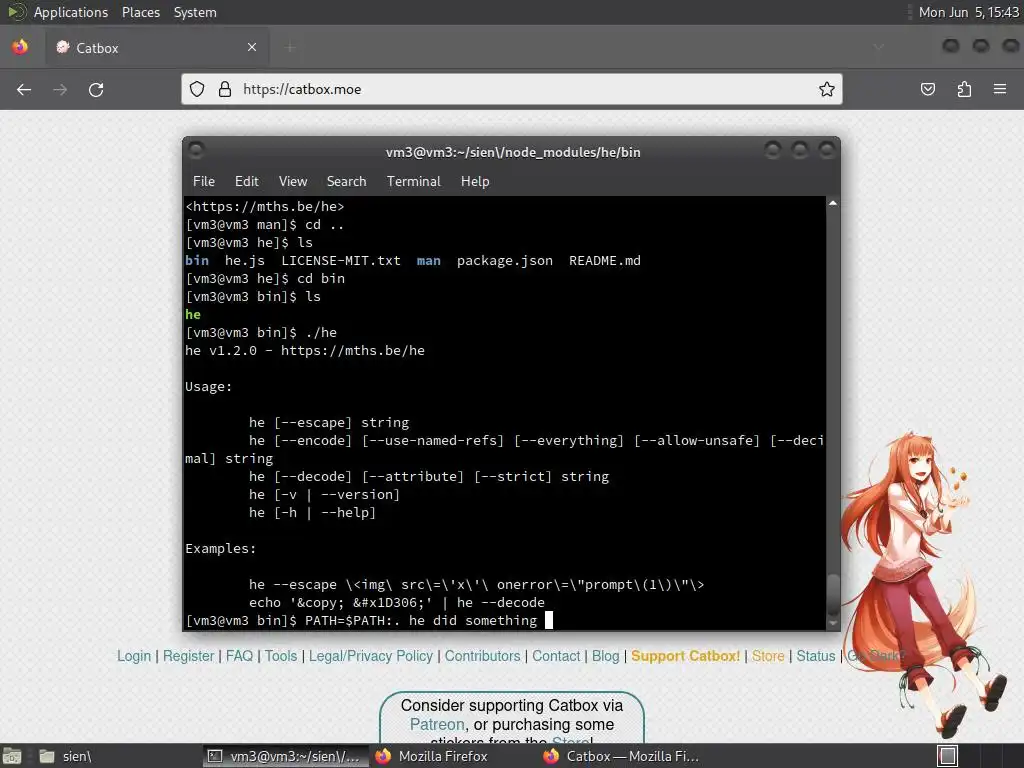1024x768 pixels.
Task: Open terminal Help menu
Action: coord(475,182)
